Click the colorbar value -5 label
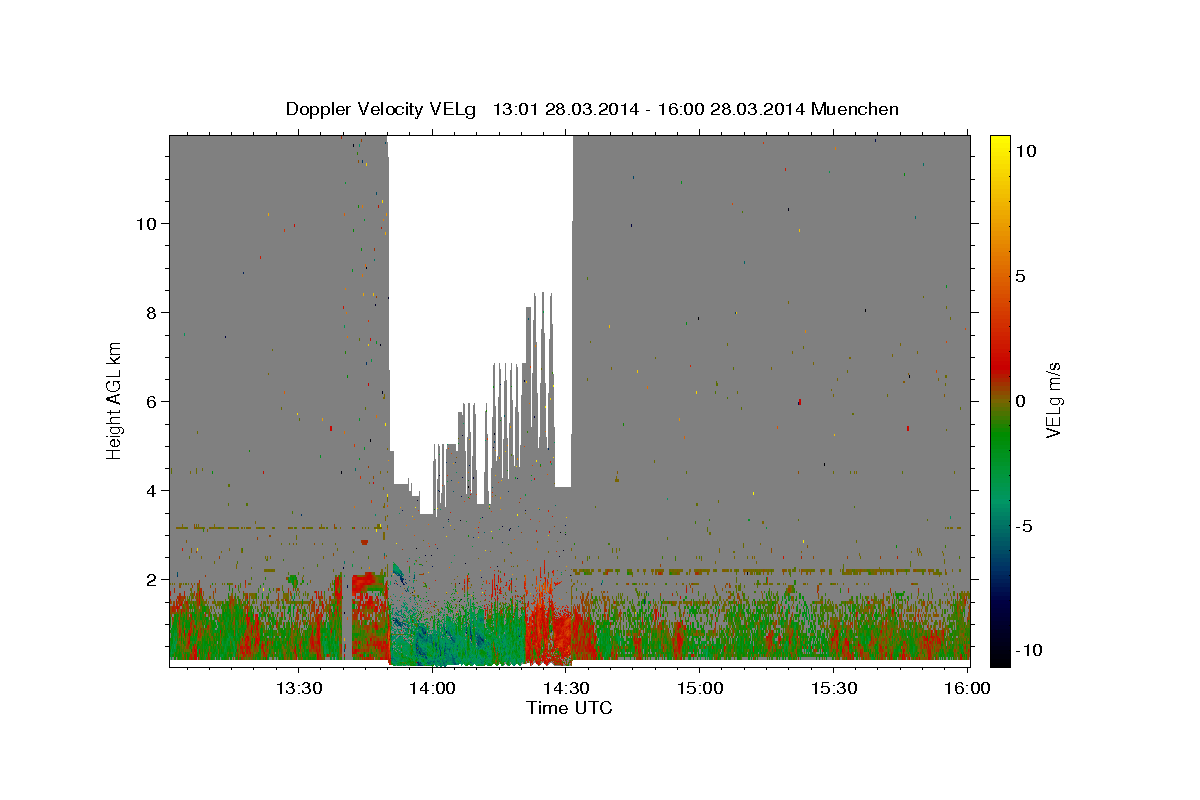Image resolution: width=1200 pixels, height=800 pixels. [1024, 526]
